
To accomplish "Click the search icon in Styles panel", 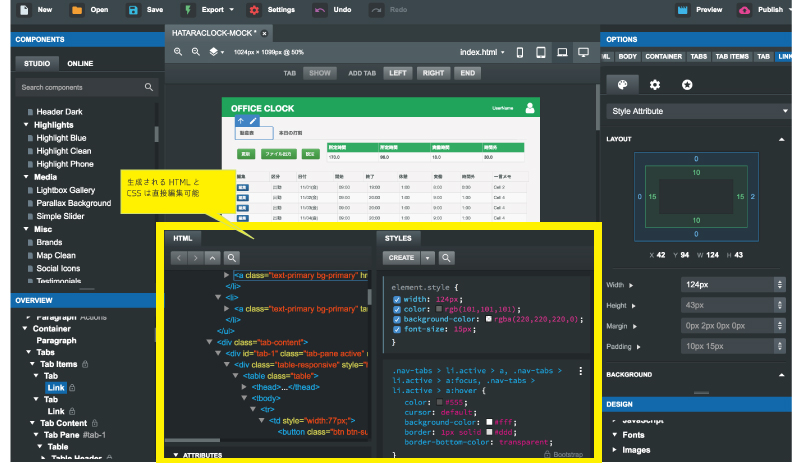I will pyautogui.click(x=447, y=257).
